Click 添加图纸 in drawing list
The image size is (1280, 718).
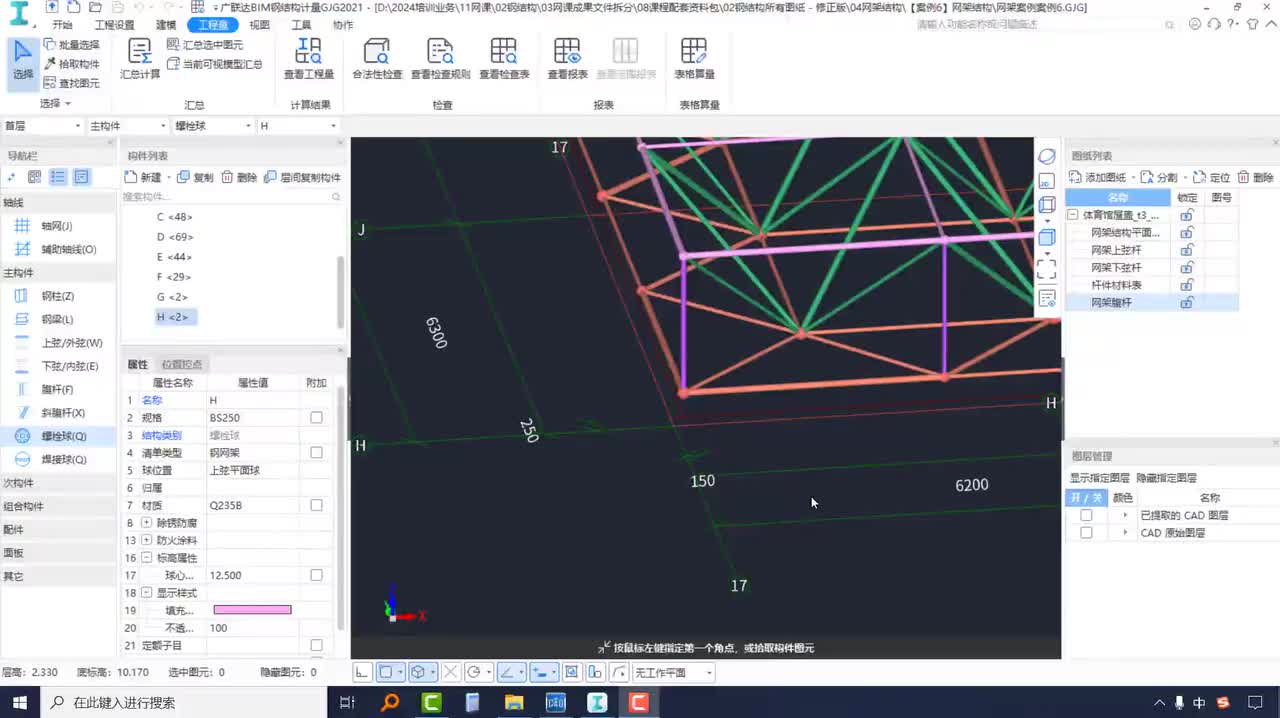pos(1098,177)
